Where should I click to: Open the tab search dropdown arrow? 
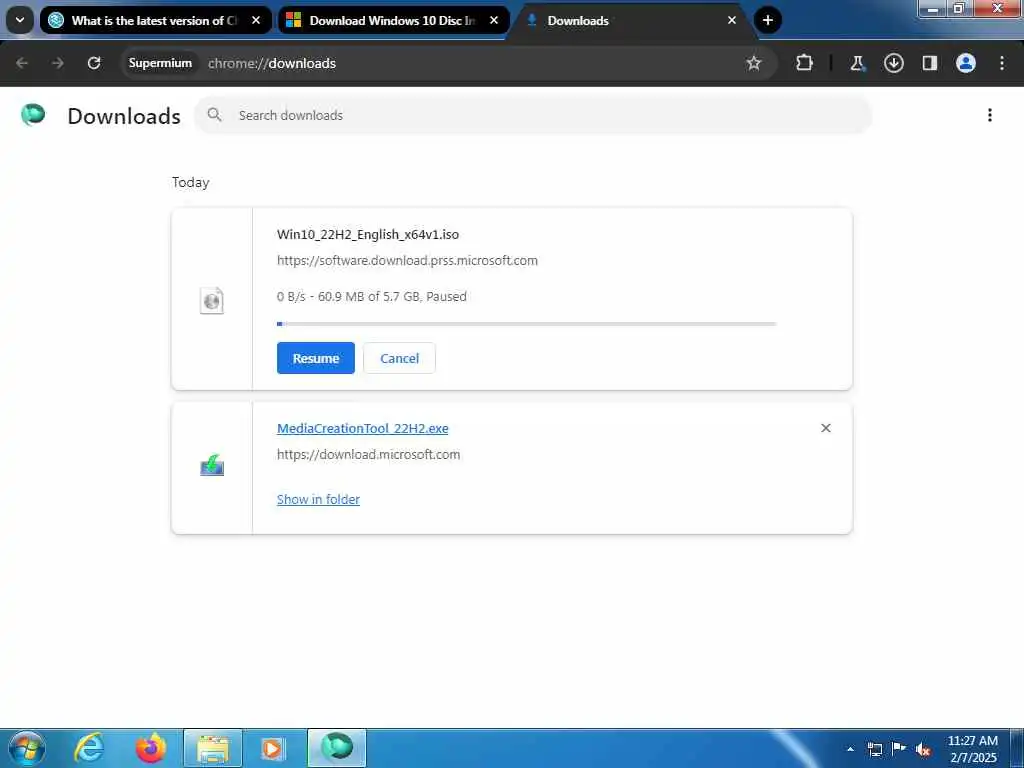[20, 20]
